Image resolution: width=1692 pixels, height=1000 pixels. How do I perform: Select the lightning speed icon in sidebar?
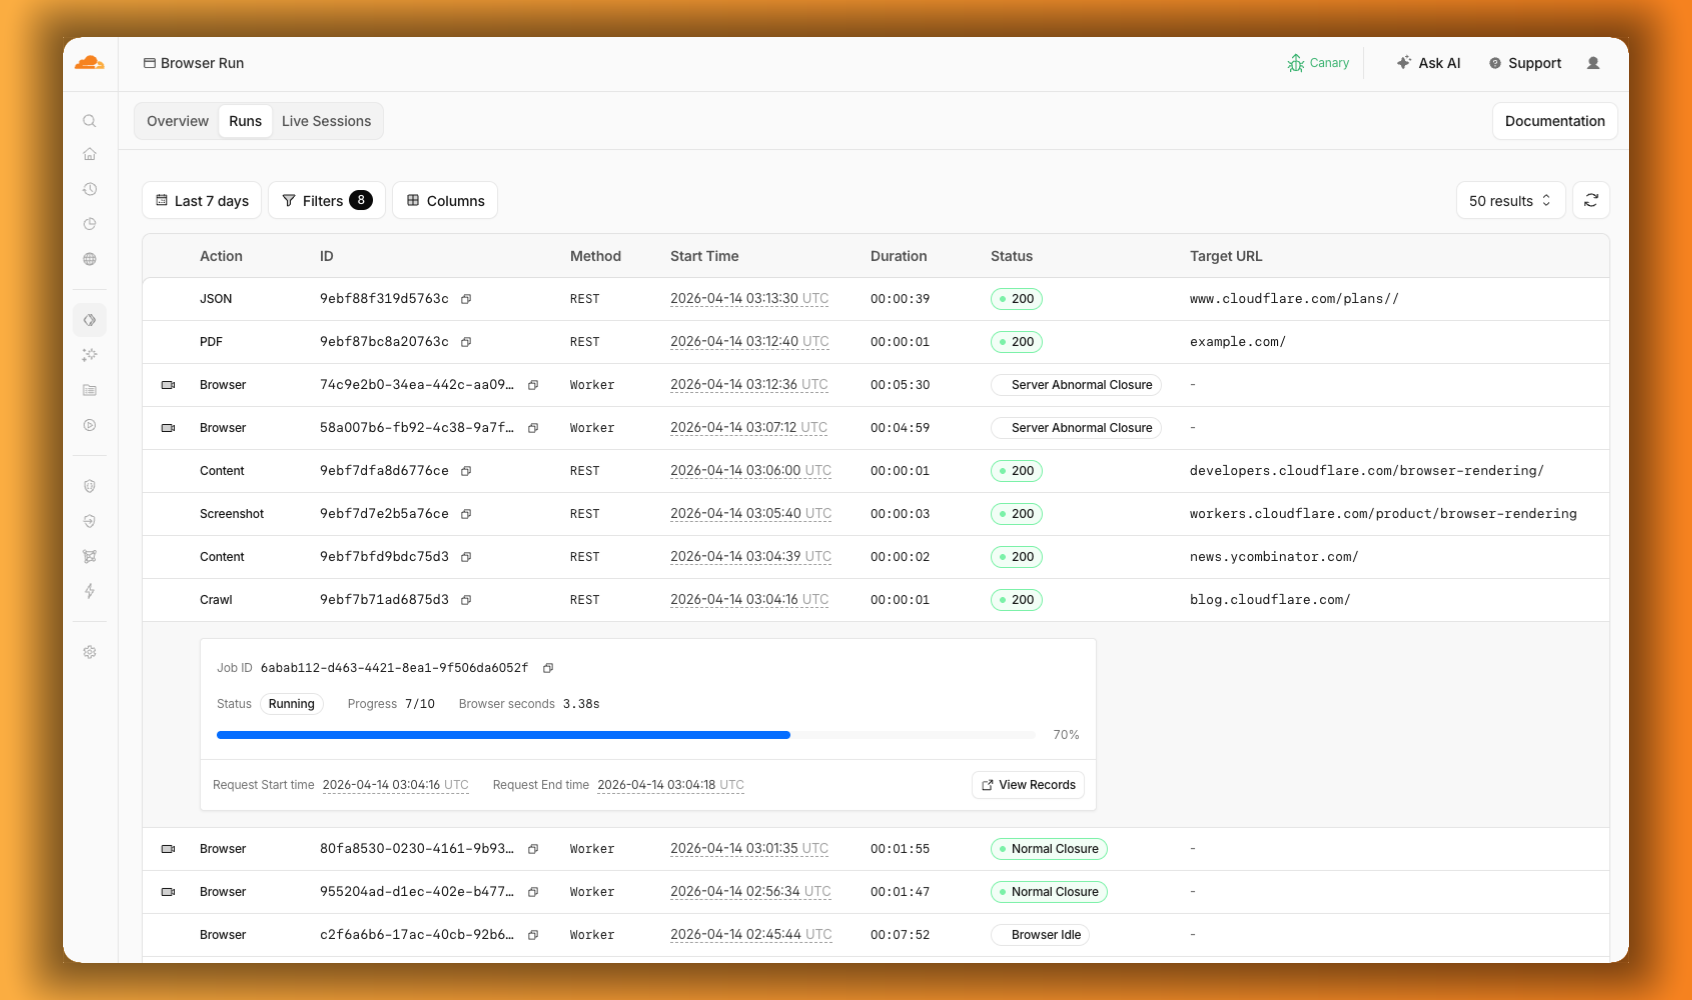89,591
